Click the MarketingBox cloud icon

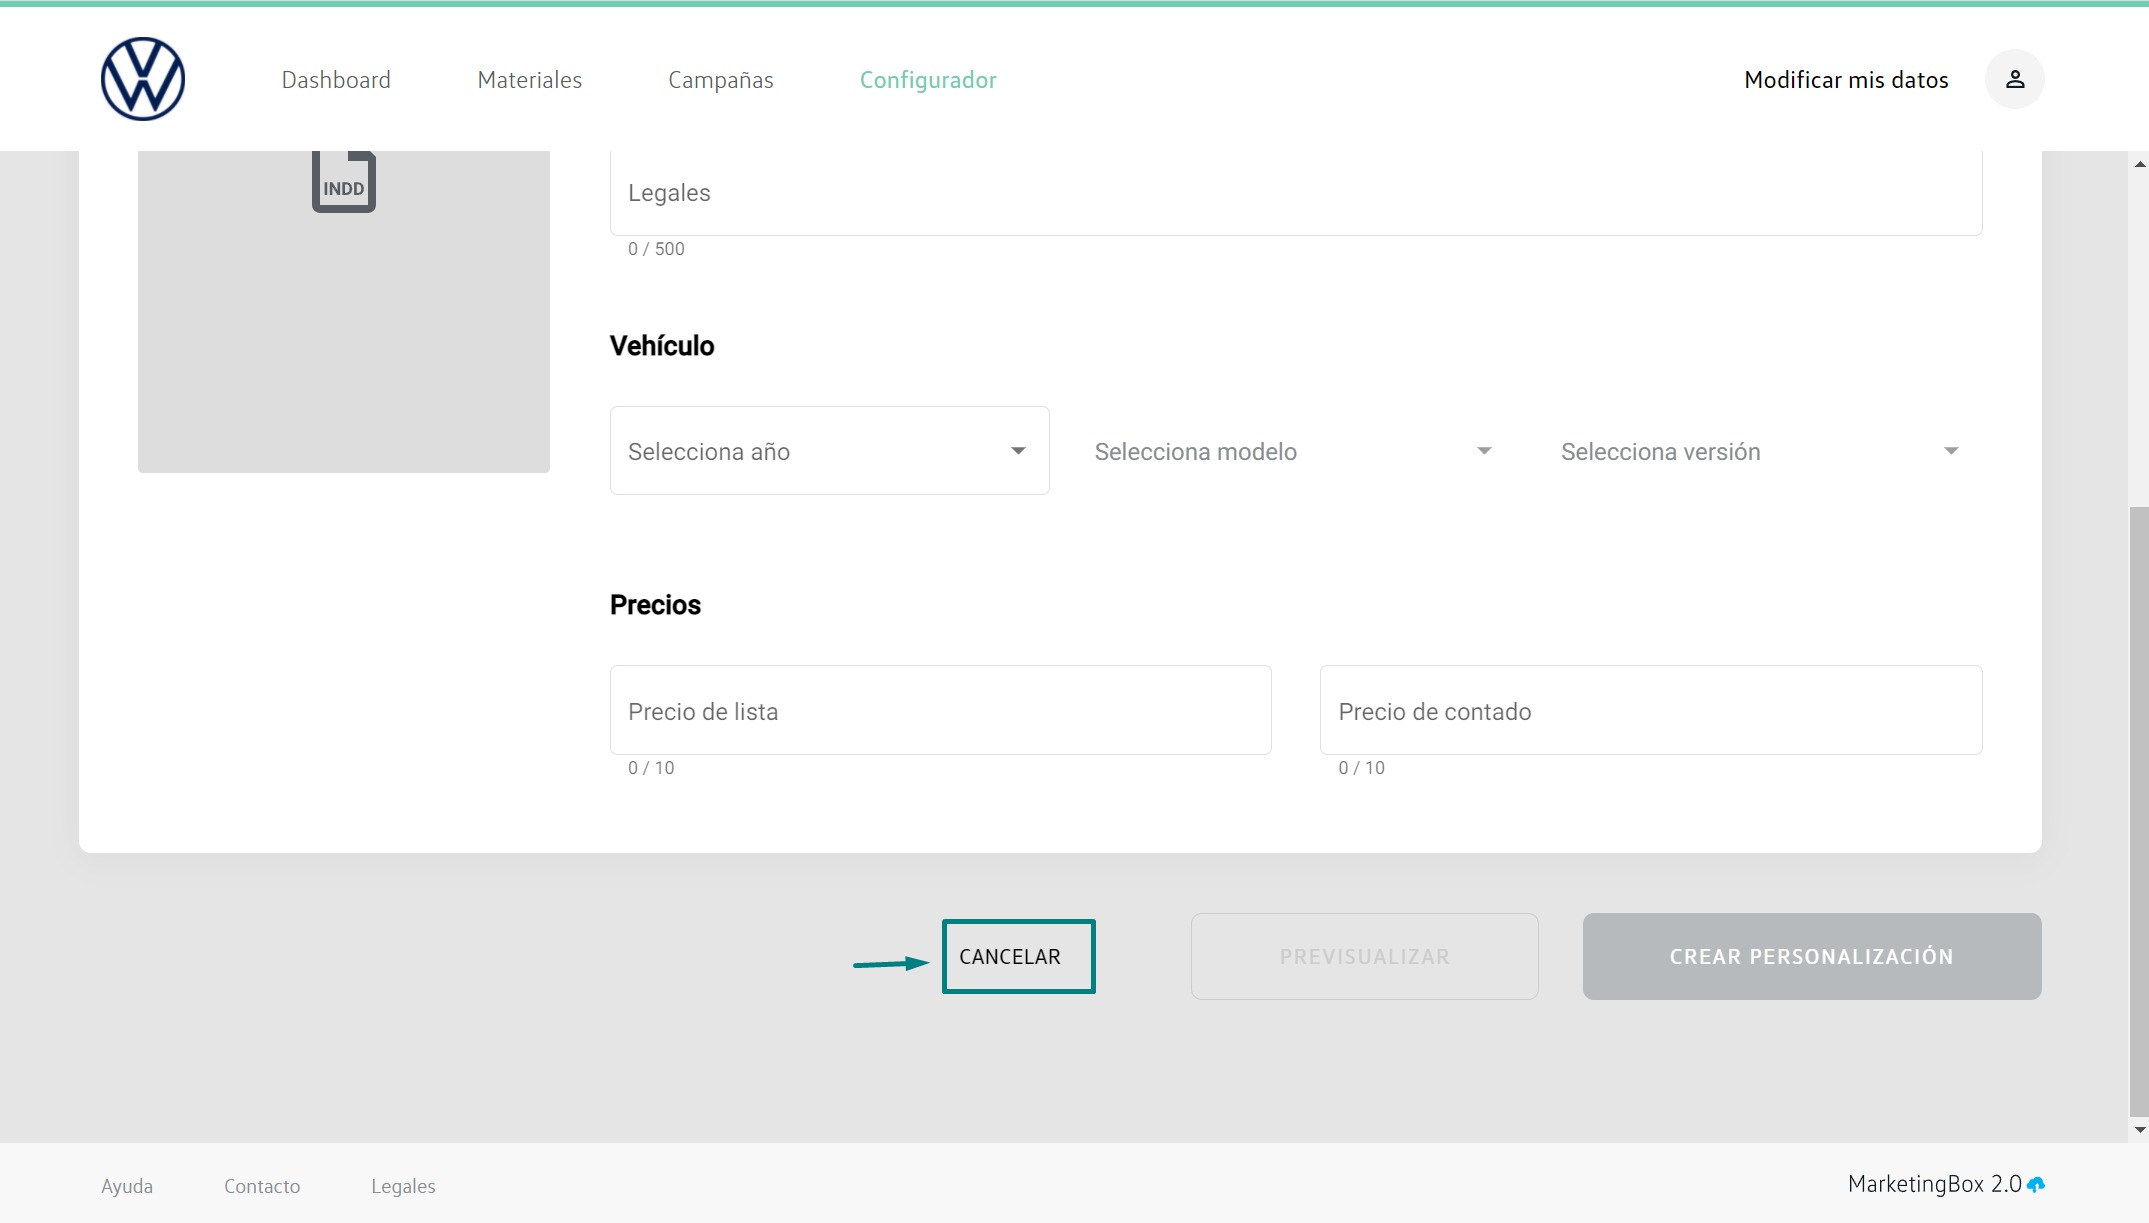[x=2036, y=1185]
